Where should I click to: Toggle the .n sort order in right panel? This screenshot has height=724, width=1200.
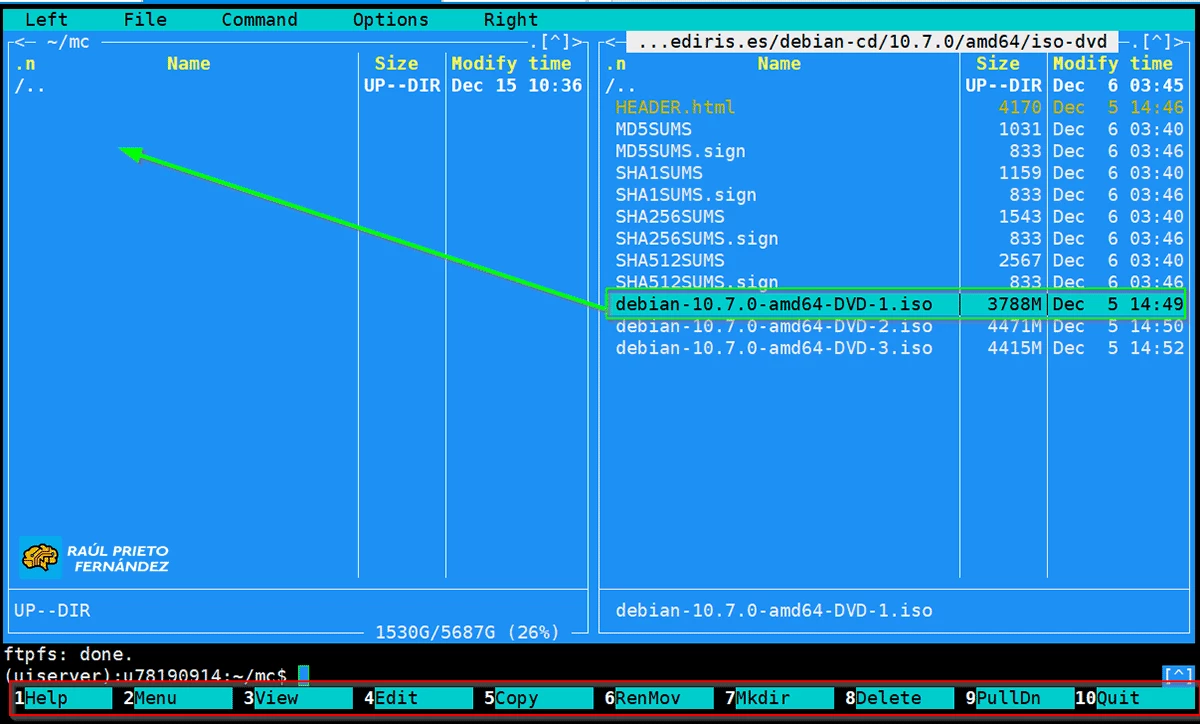(616, 64)
